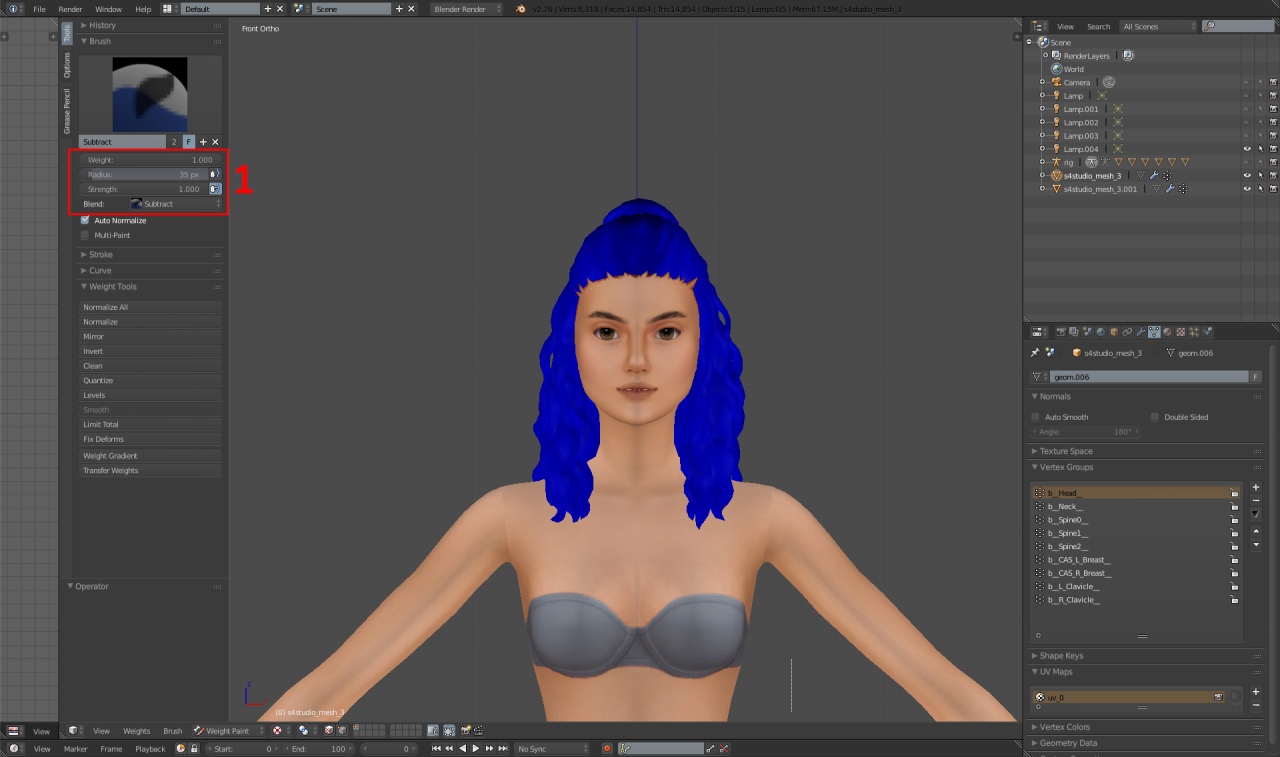Open the All Scenes outliner filter dropdown
This screenshot has width=1280, height=757.
pos(1158,26)
